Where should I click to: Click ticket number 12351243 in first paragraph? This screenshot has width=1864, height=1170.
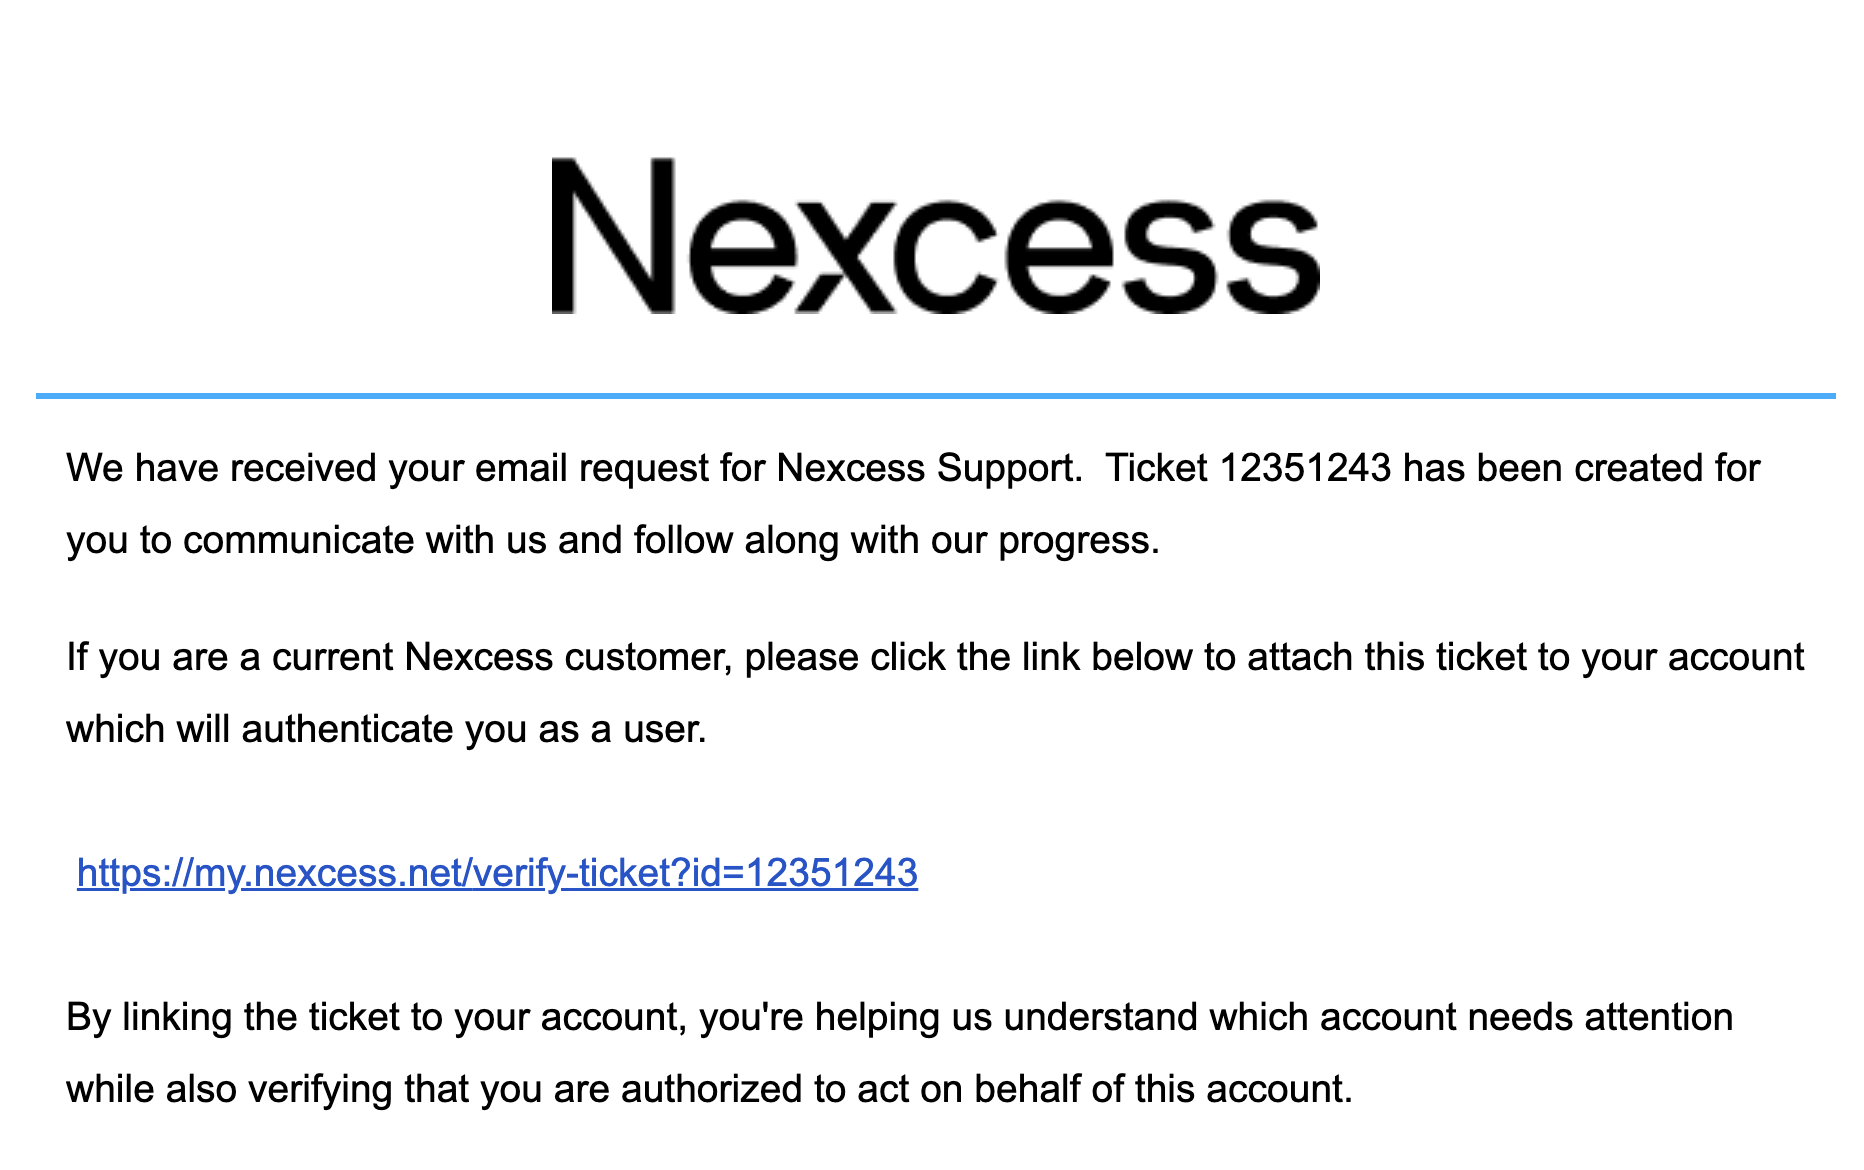[x=1305, y=468]
